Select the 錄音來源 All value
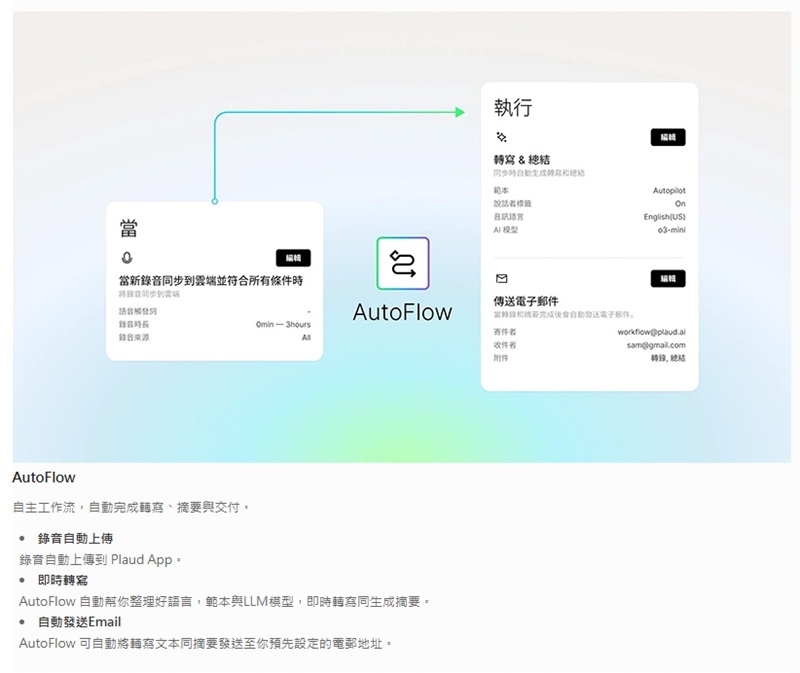 coord(306,338)
